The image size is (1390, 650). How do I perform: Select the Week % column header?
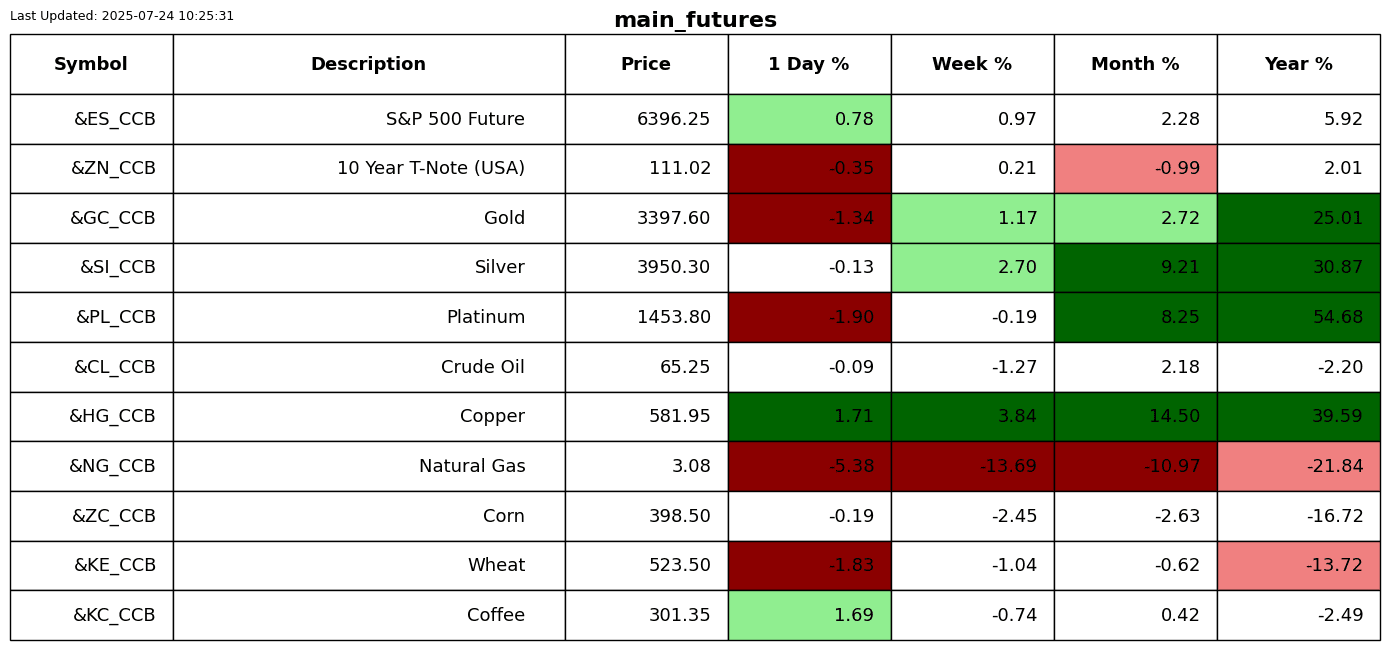coord(972,65)
